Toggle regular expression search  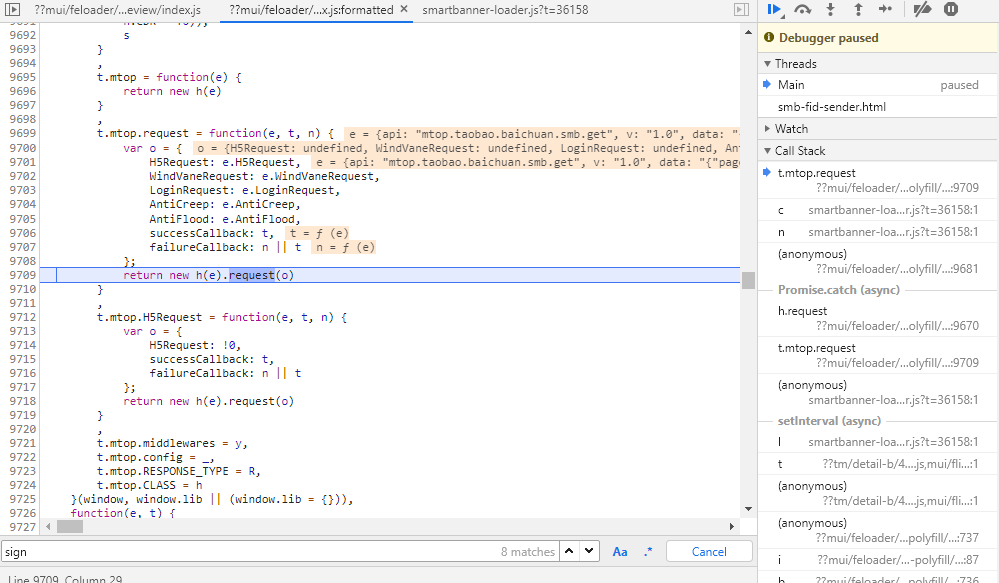click(648, 552)
